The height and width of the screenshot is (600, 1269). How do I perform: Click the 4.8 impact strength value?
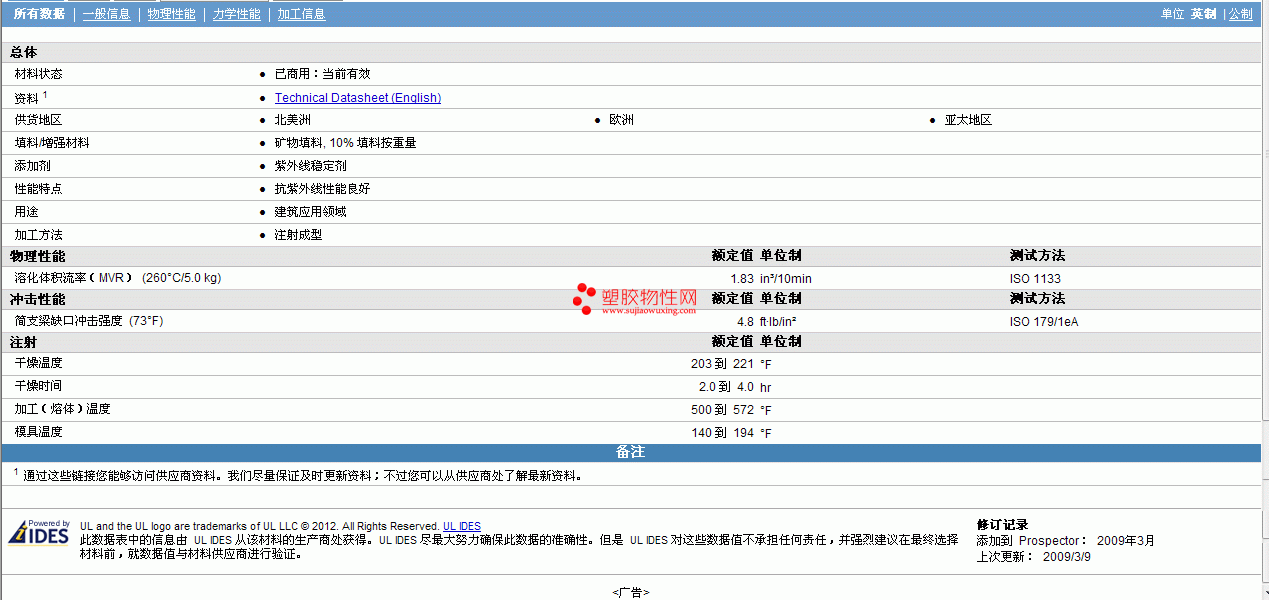(x=746, y=322)
